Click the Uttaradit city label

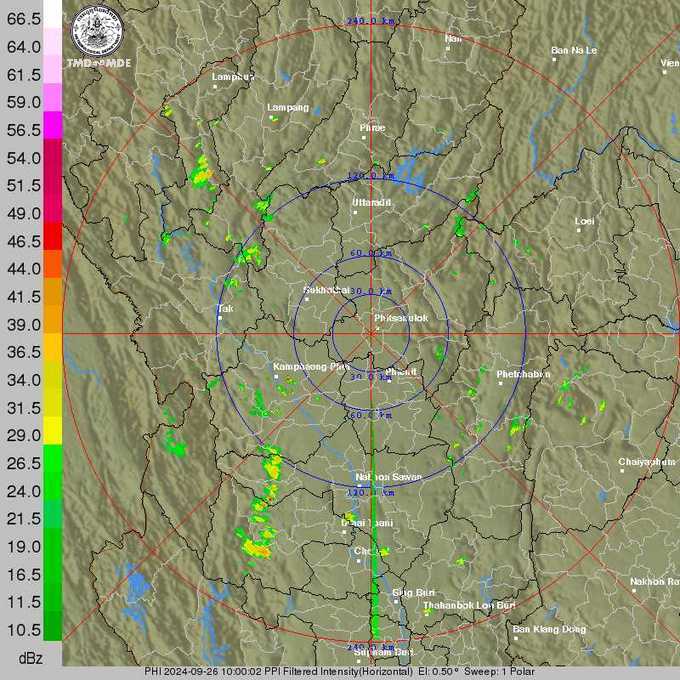[372, 203]
